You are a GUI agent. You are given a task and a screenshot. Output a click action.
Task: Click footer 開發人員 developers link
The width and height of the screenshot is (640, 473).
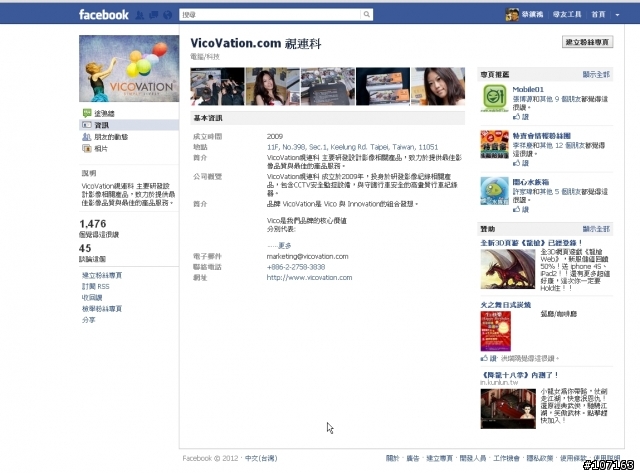(x=473, y=458)
